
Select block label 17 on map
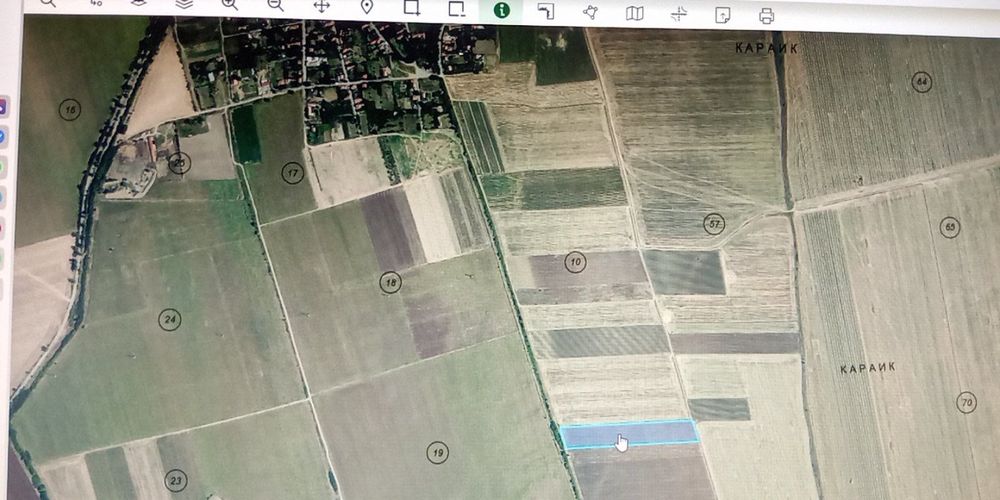(293, 173)
